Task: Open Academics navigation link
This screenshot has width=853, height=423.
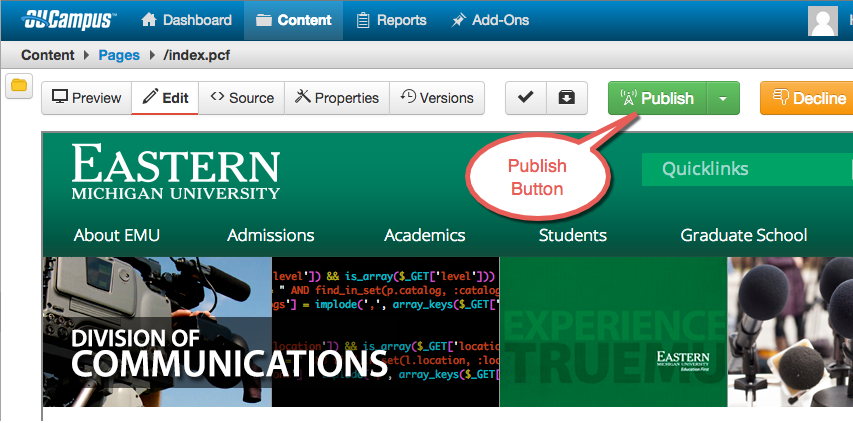Action: tap(424, 235)
